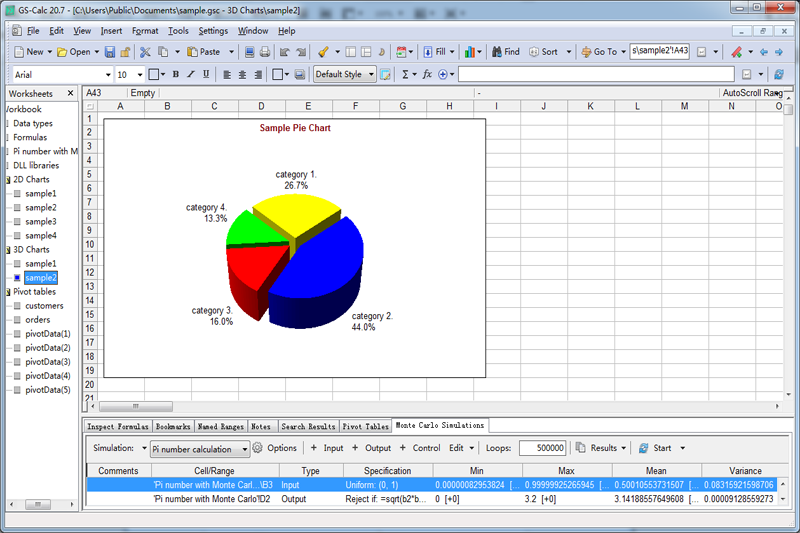Switch to Named Ranges tab
The height and width of the screenshot is (533, 800).
[x=220, y=426]
